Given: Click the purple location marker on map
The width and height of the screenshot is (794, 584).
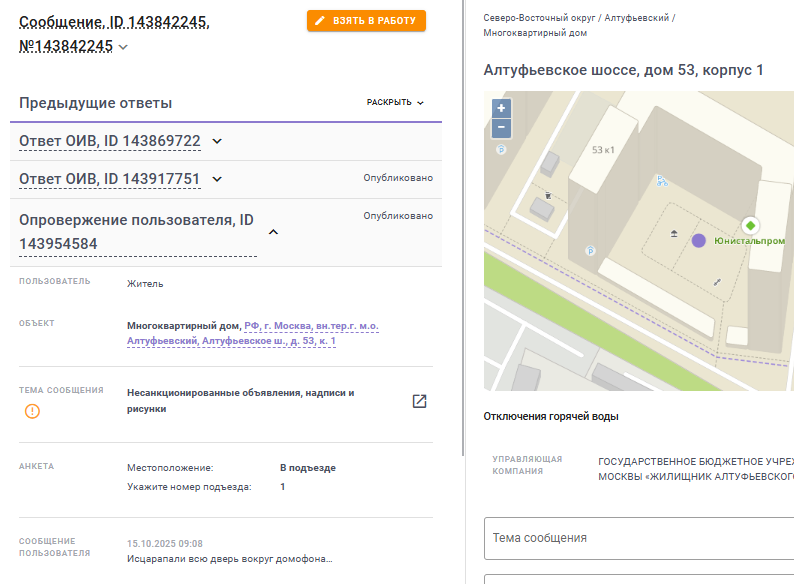Looking at the screenshot, I should click(x=699, y=241).
